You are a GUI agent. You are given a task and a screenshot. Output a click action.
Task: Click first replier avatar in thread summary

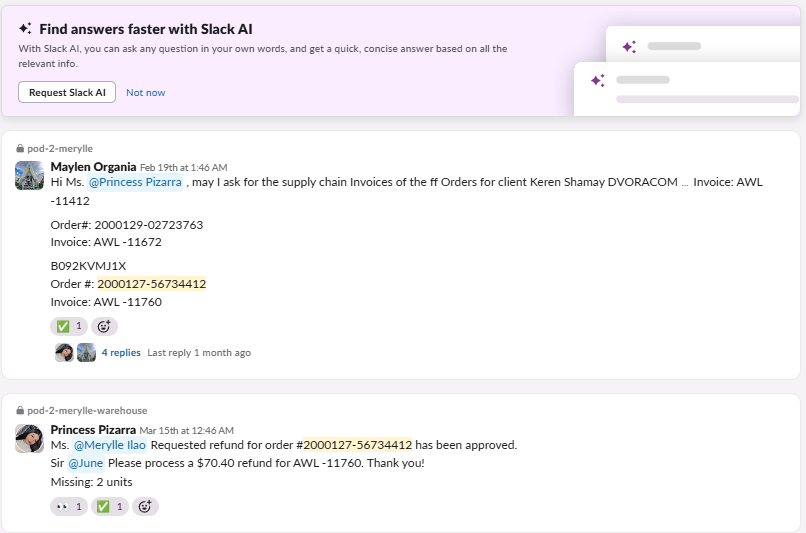click(64, 352)
